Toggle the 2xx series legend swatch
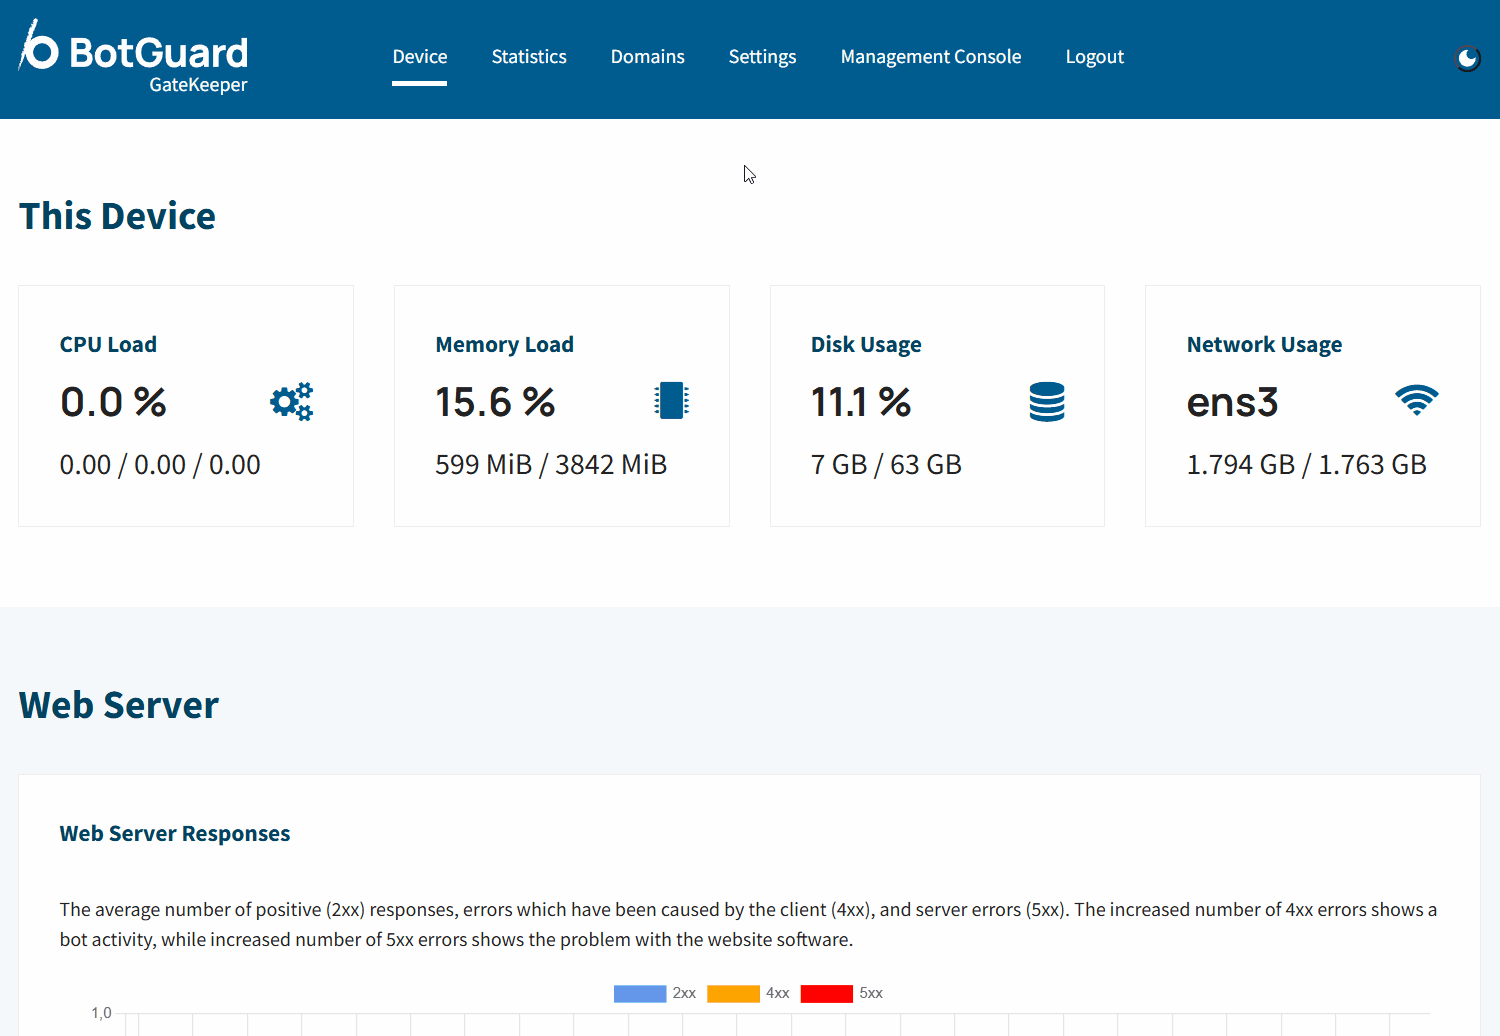 point(640,993)
